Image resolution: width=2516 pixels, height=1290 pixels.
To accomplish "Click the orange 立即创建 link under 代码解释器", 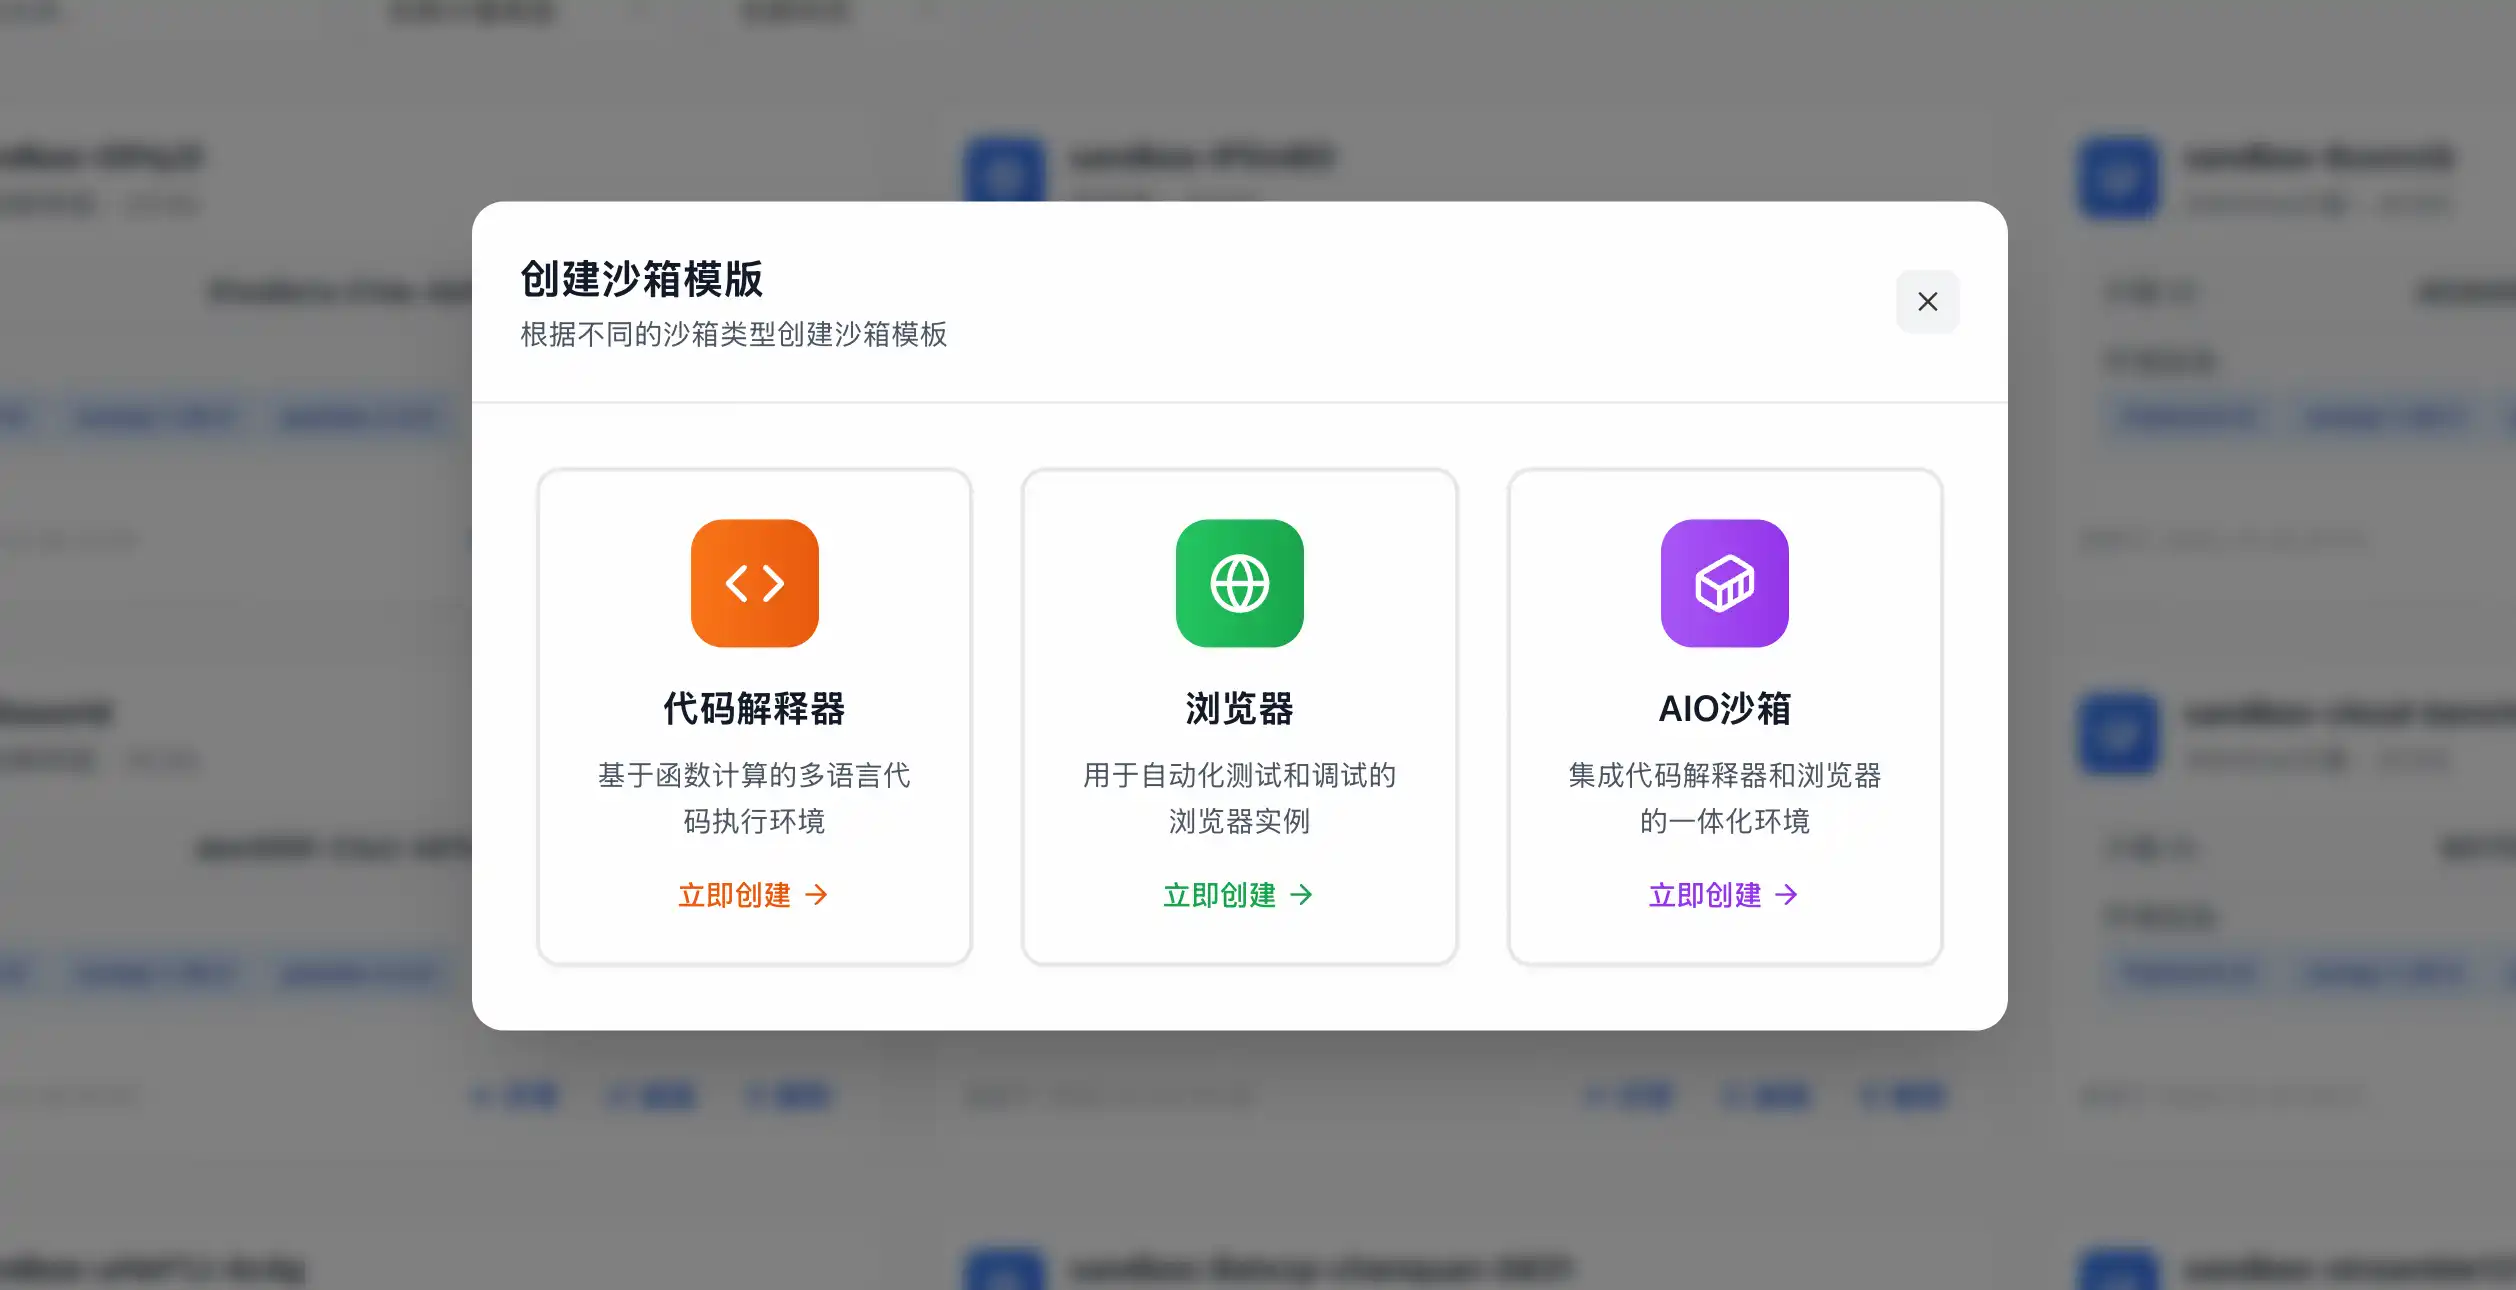I will click(735, 895).
